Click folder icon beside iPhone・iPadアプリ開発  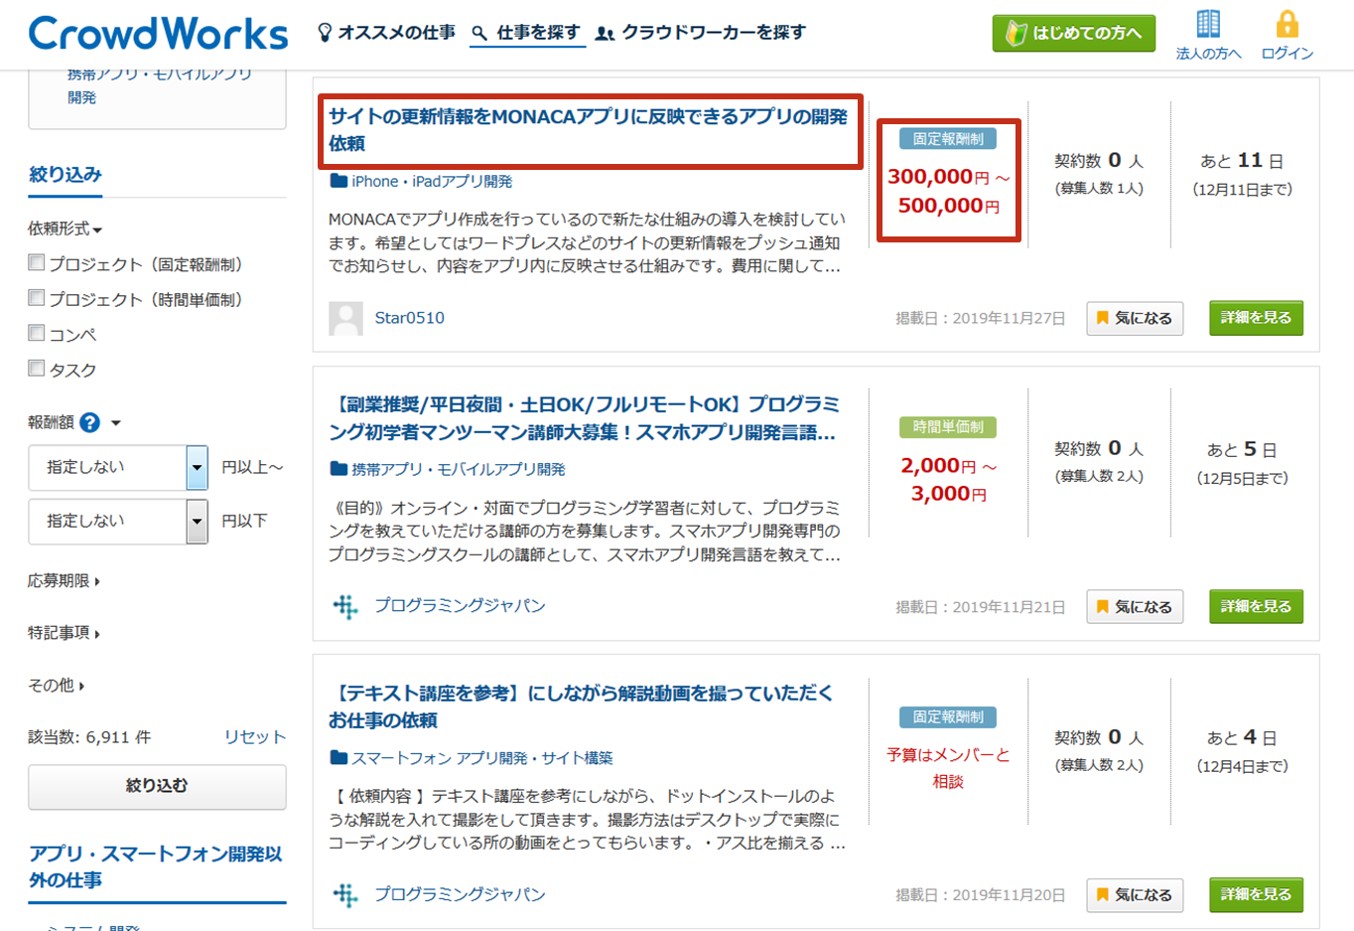click(x=339, y=181)
